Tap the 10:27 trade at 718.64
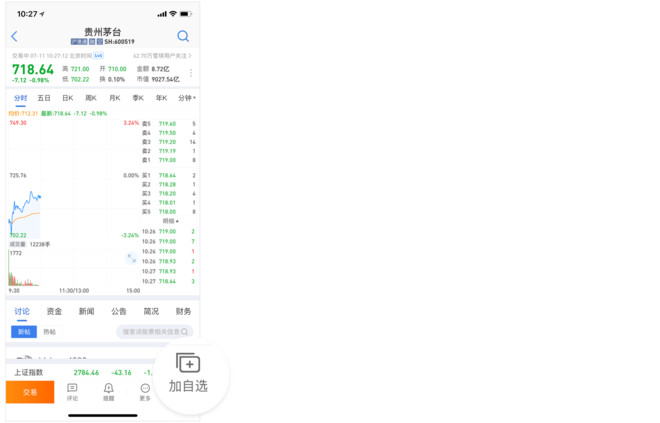The image size is (660, 423). tap(169, 281)
